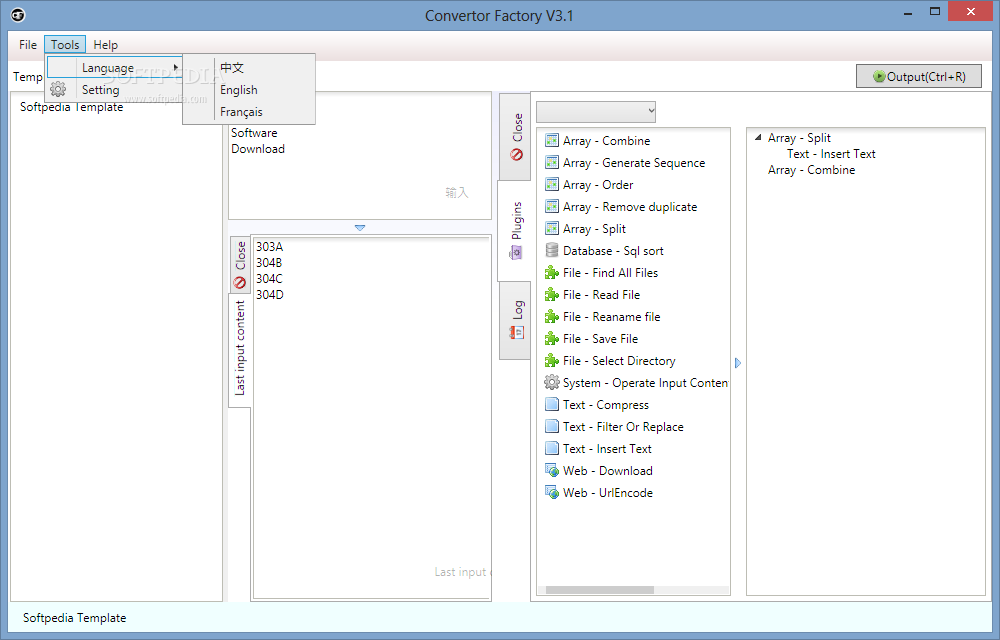The image size is (1000, 640).
Task: Select English language option
Action: click(249, 90)
